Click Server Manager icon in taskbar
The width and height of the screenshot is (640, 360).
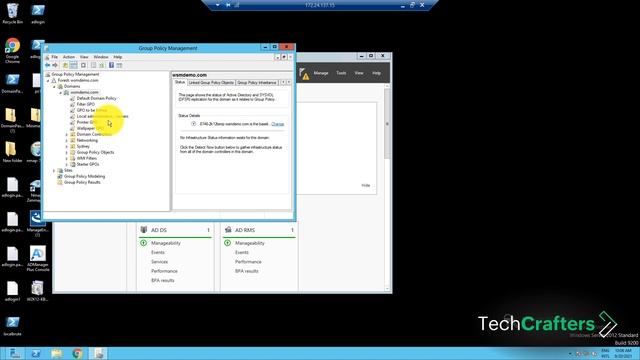click(15, 353)
